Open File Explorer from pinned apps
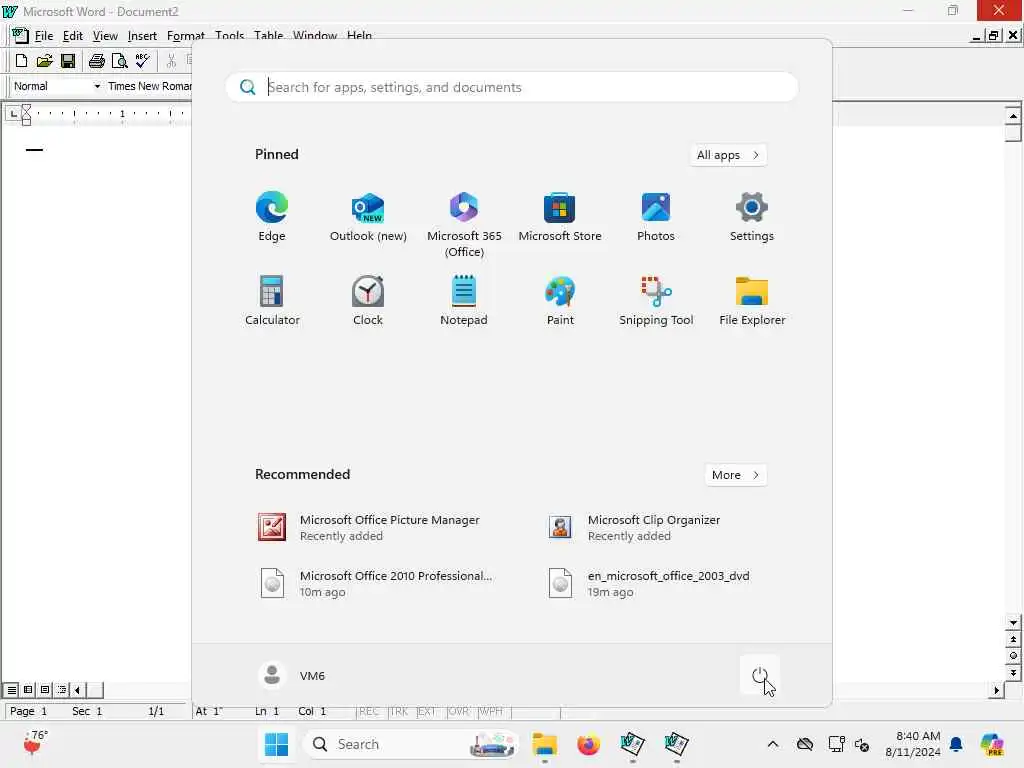Image resolution: width=1024 pixels, height=768 pixels. [752, 300]
